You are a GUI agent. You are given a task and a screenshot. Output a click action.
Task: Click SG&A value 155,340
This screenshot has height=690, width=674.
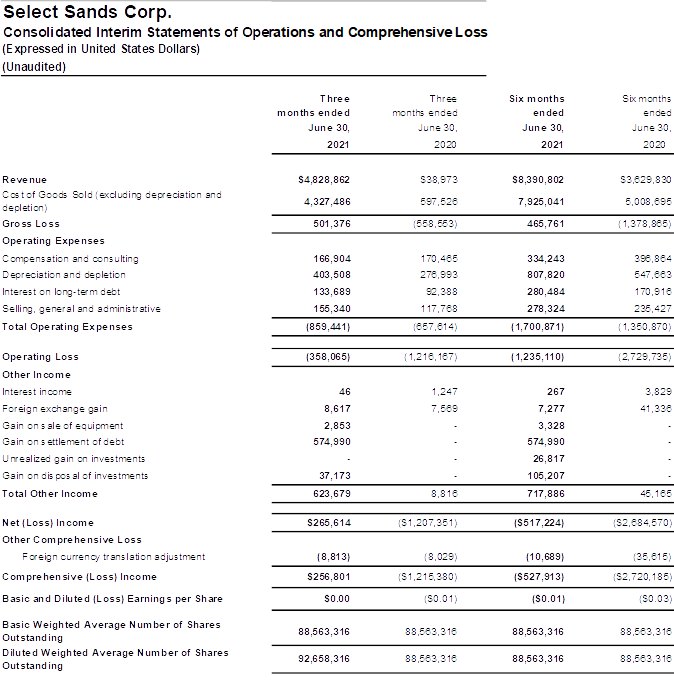pos(332,308)
